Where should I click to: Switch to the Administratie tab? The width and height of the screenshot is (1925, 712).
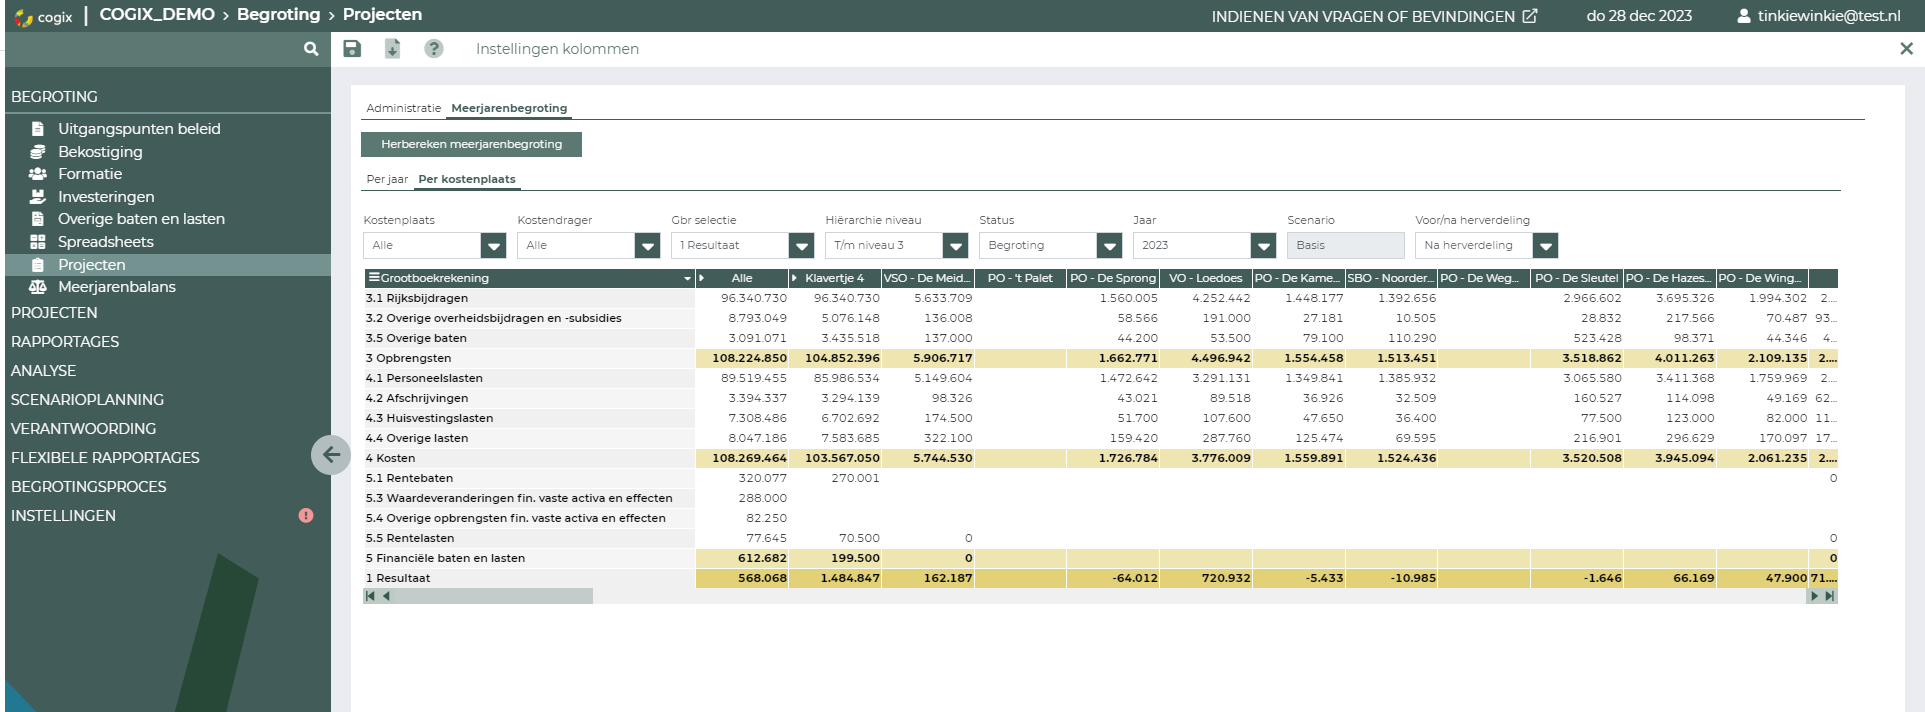coord(403,108)
